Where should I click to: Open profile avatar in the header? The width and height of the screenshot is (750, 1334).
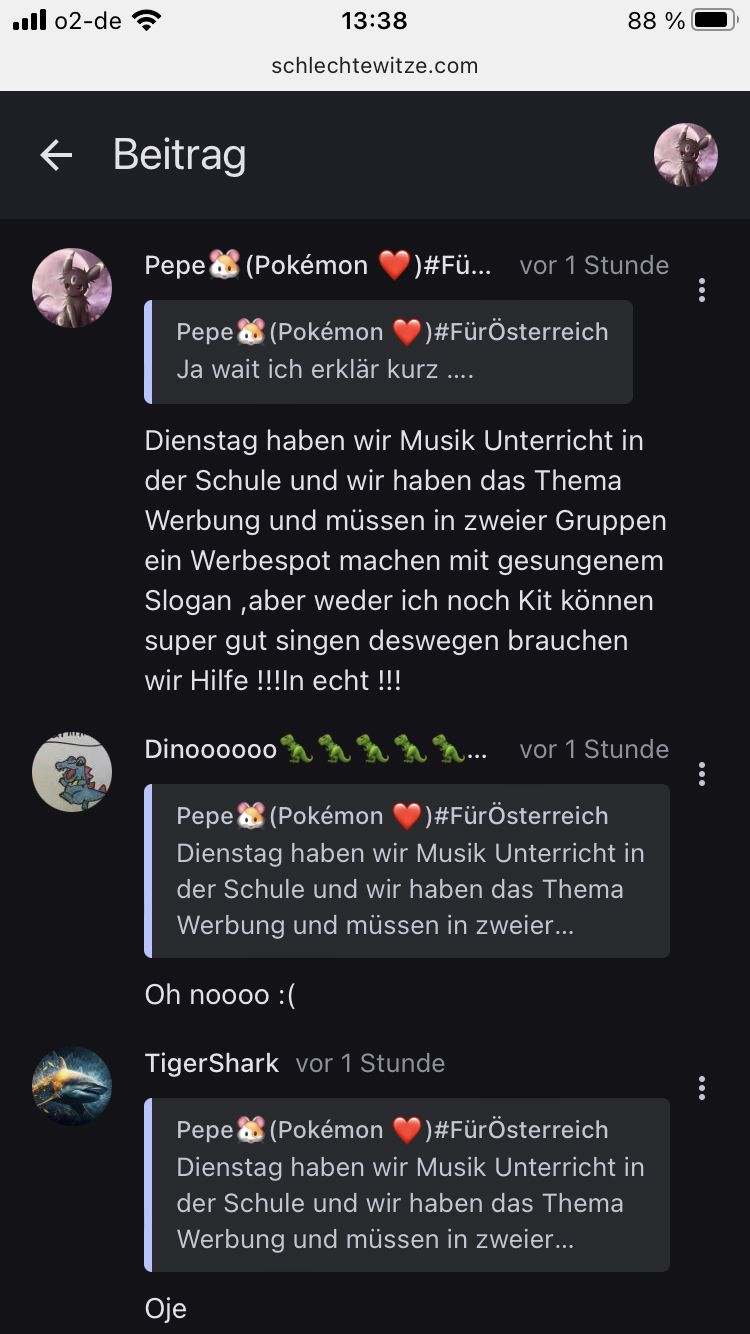click(686, 155)
